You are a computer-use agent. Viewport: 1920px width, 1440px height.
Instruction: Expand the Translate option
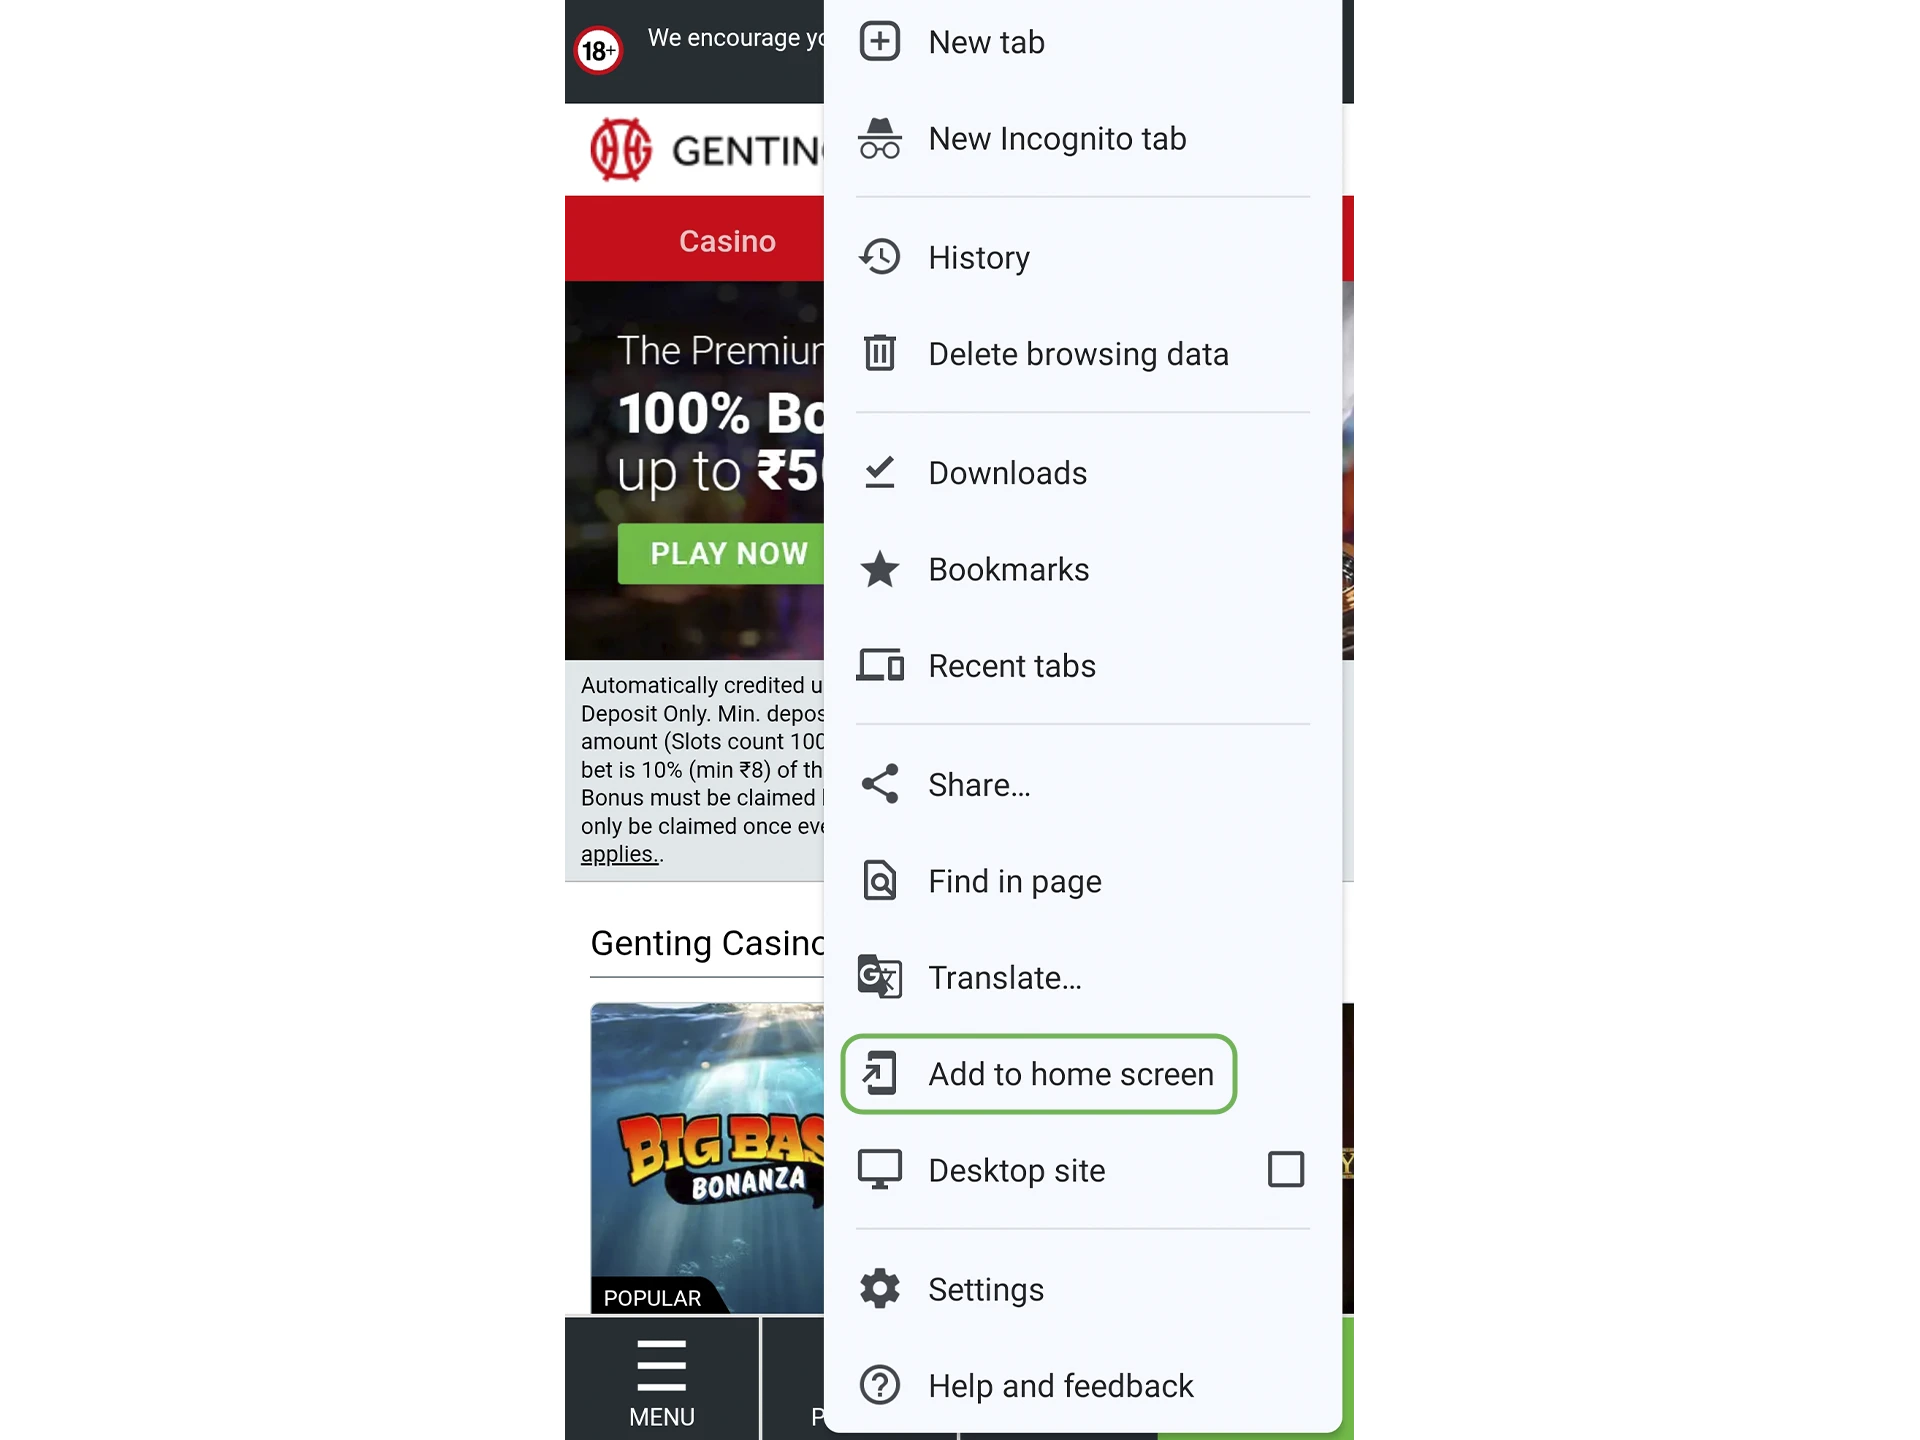pos(1005,977)
